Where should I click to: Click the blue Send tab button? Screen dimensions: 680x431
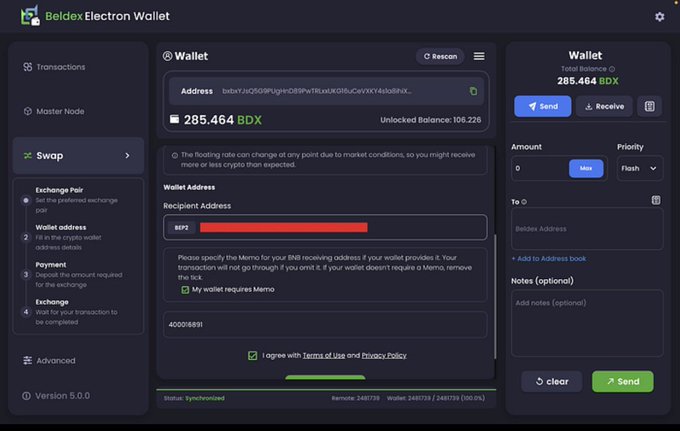543,106
